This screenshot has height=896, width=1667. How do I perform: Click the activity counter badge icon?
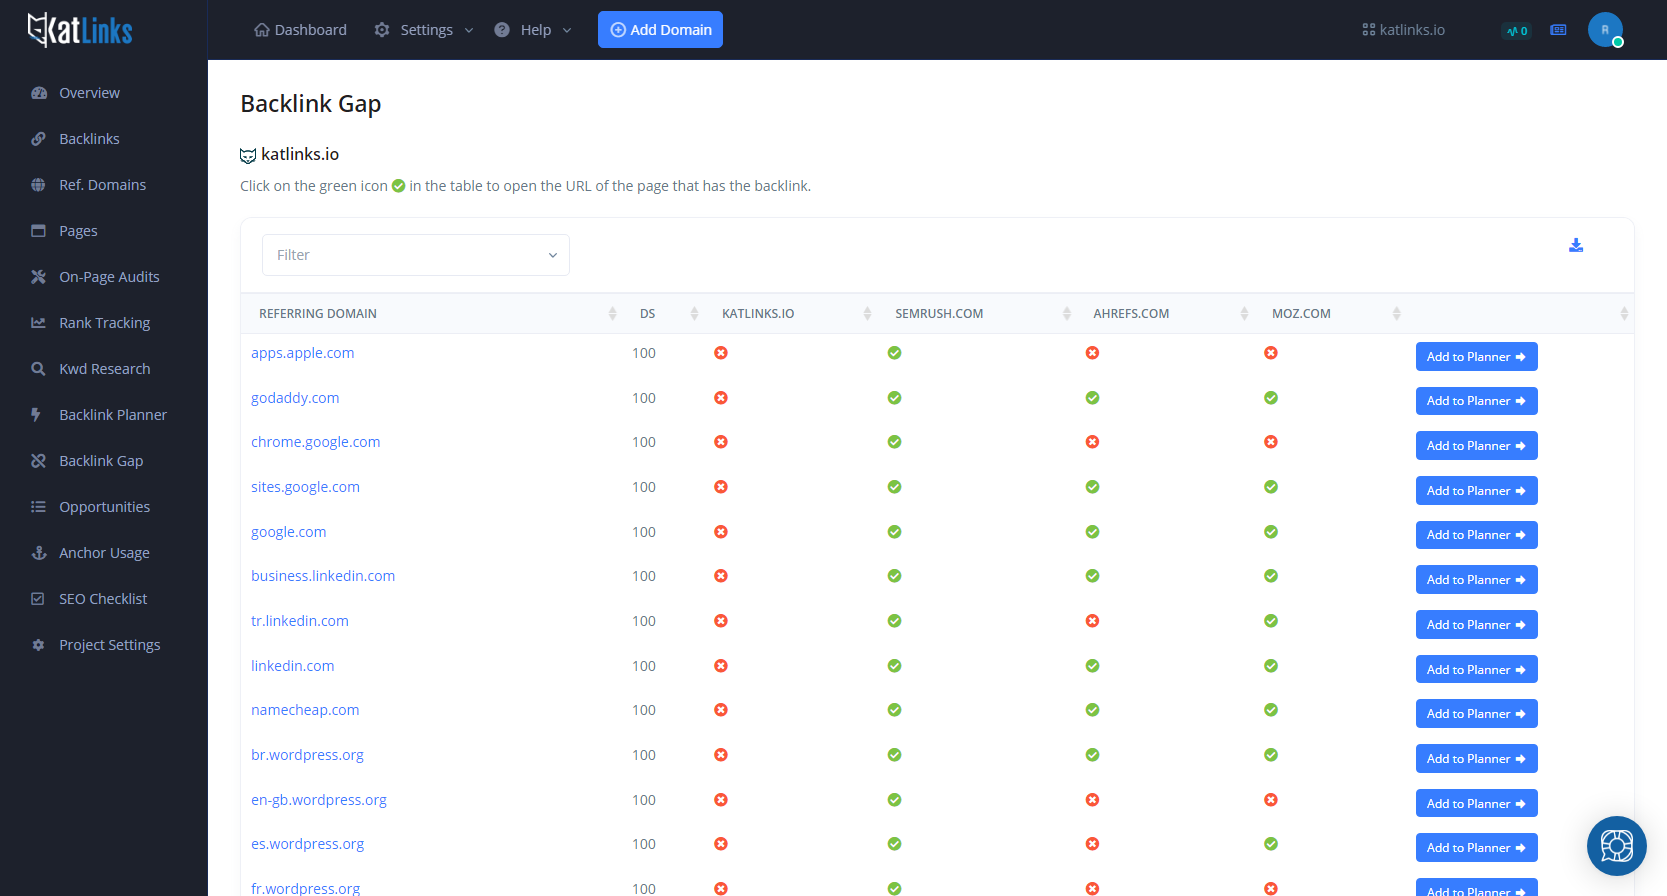[x=1516, y=31]
